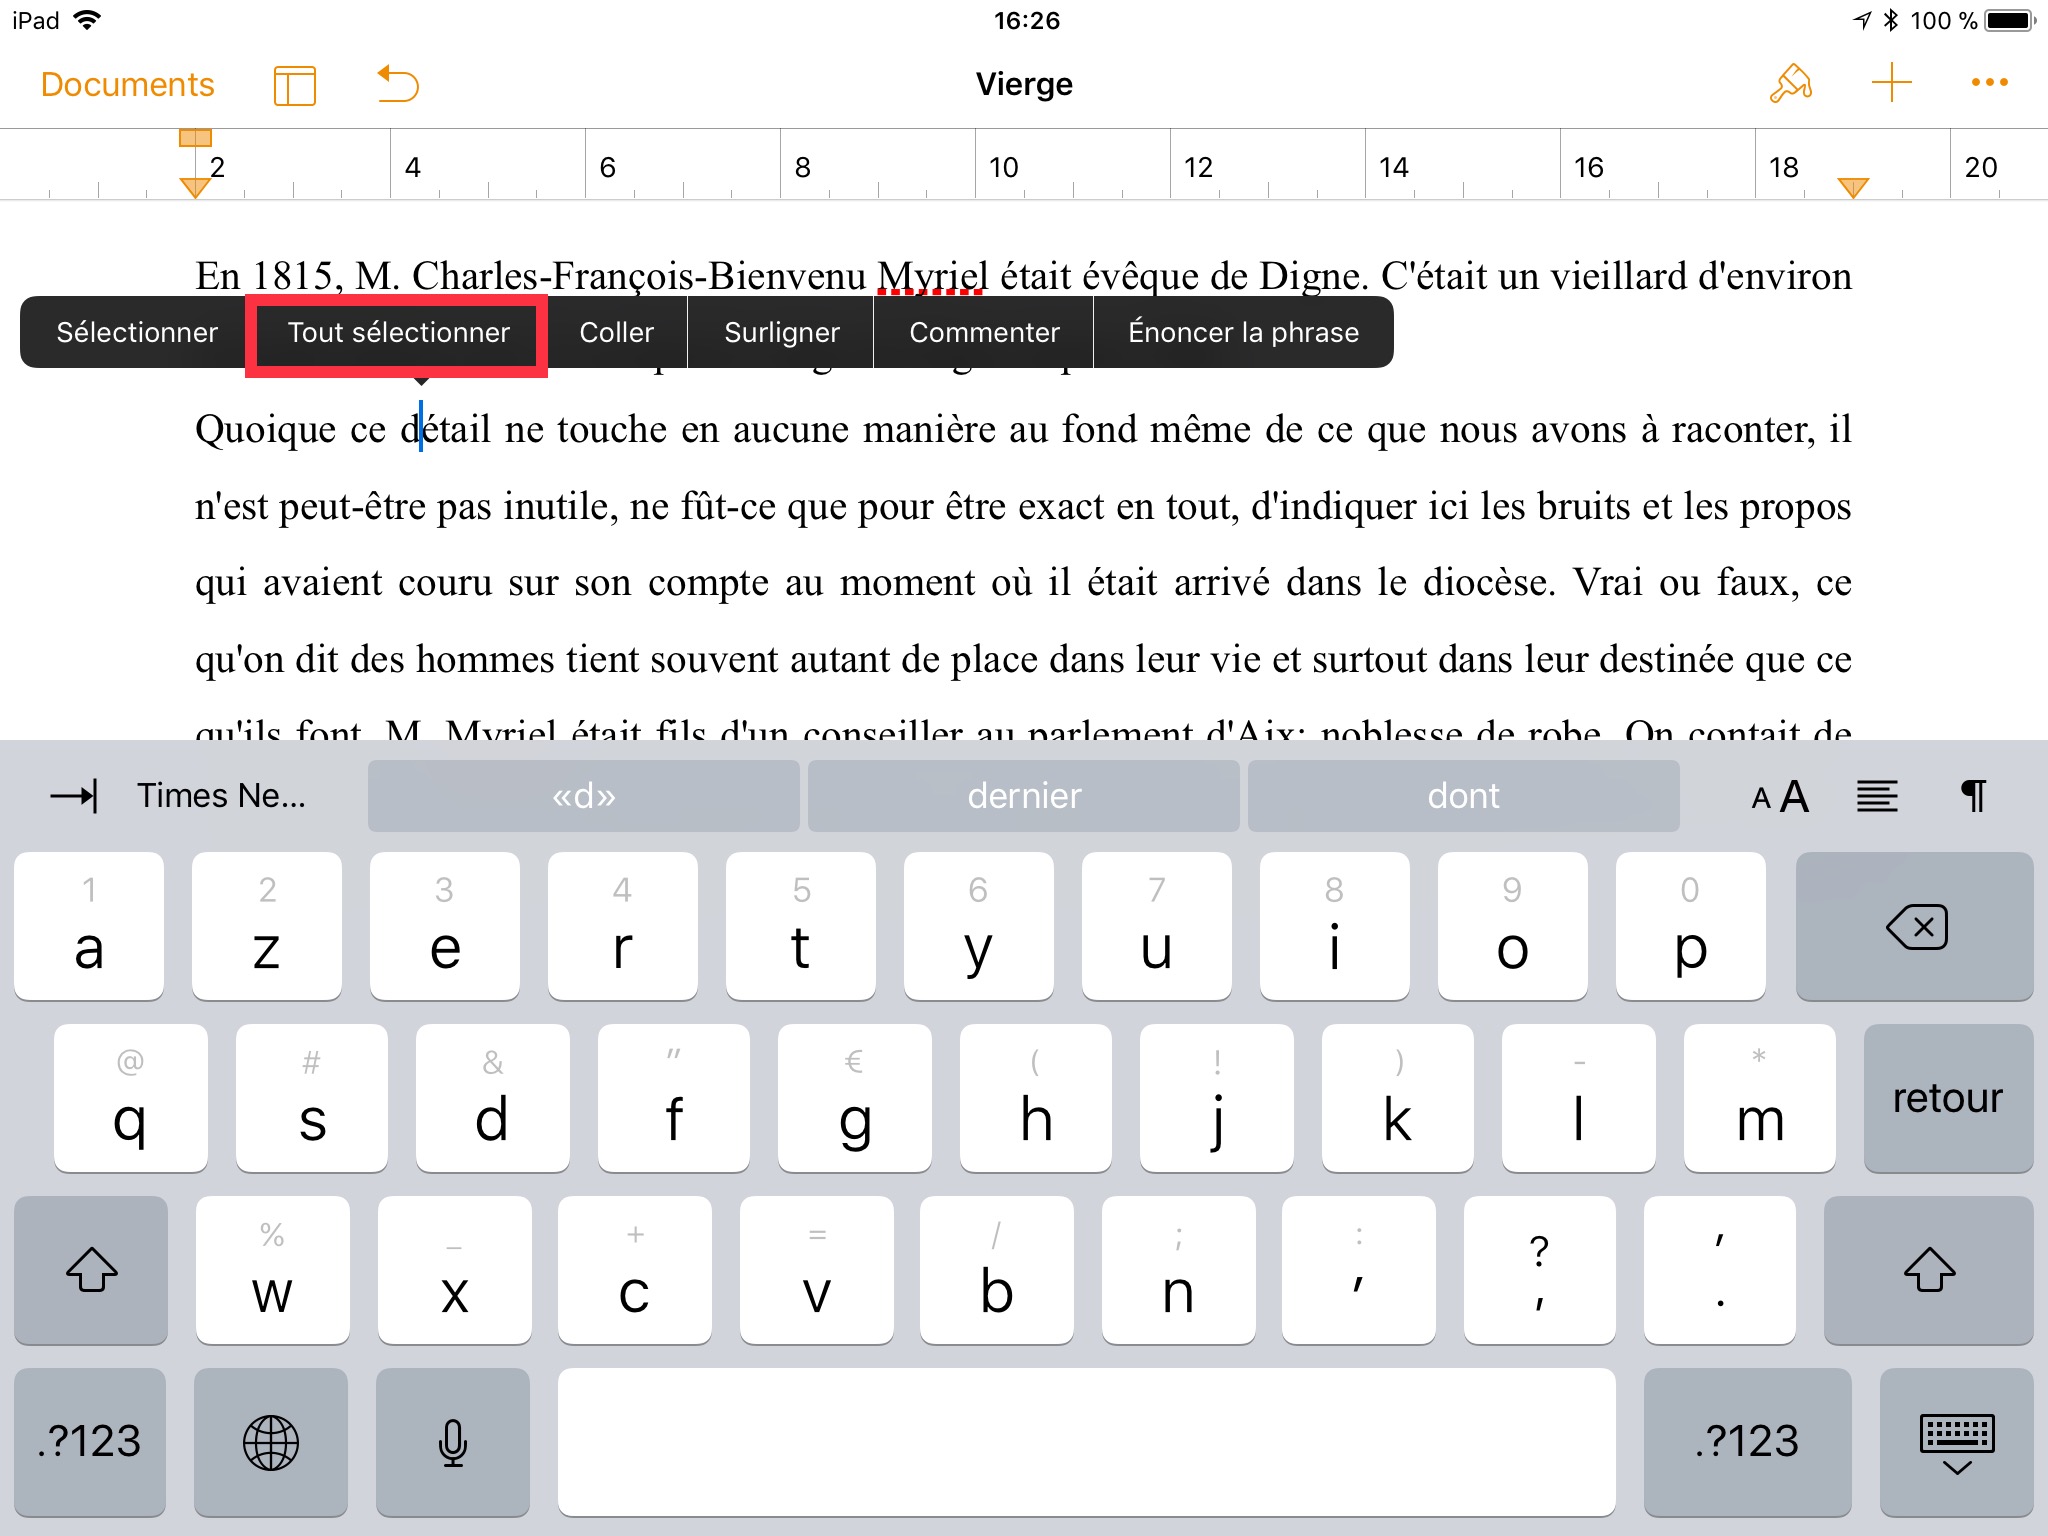Tap the undo arrow icon

click(398, 84)
